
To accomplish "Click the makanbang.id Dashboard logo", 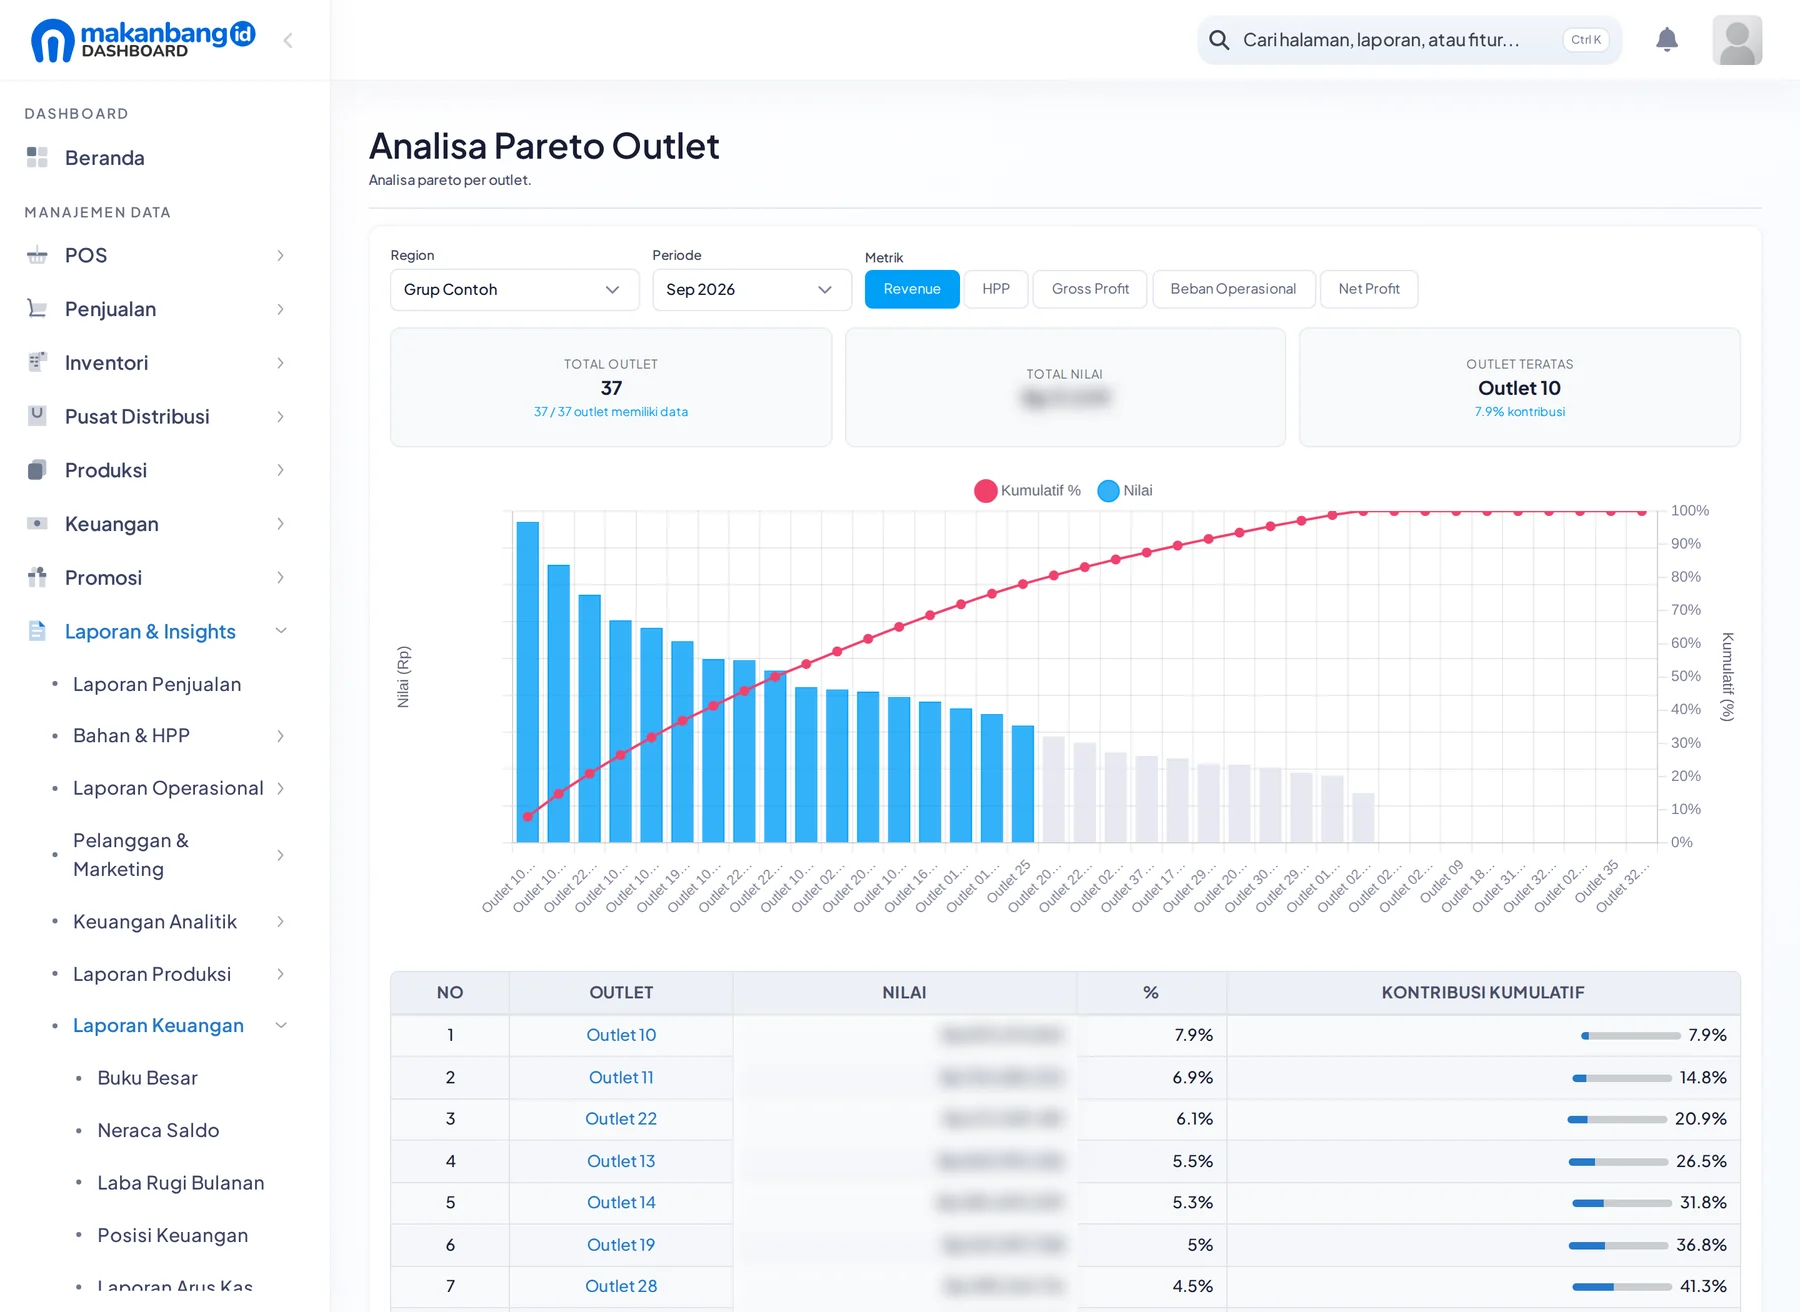I will [x=144, y=40].
